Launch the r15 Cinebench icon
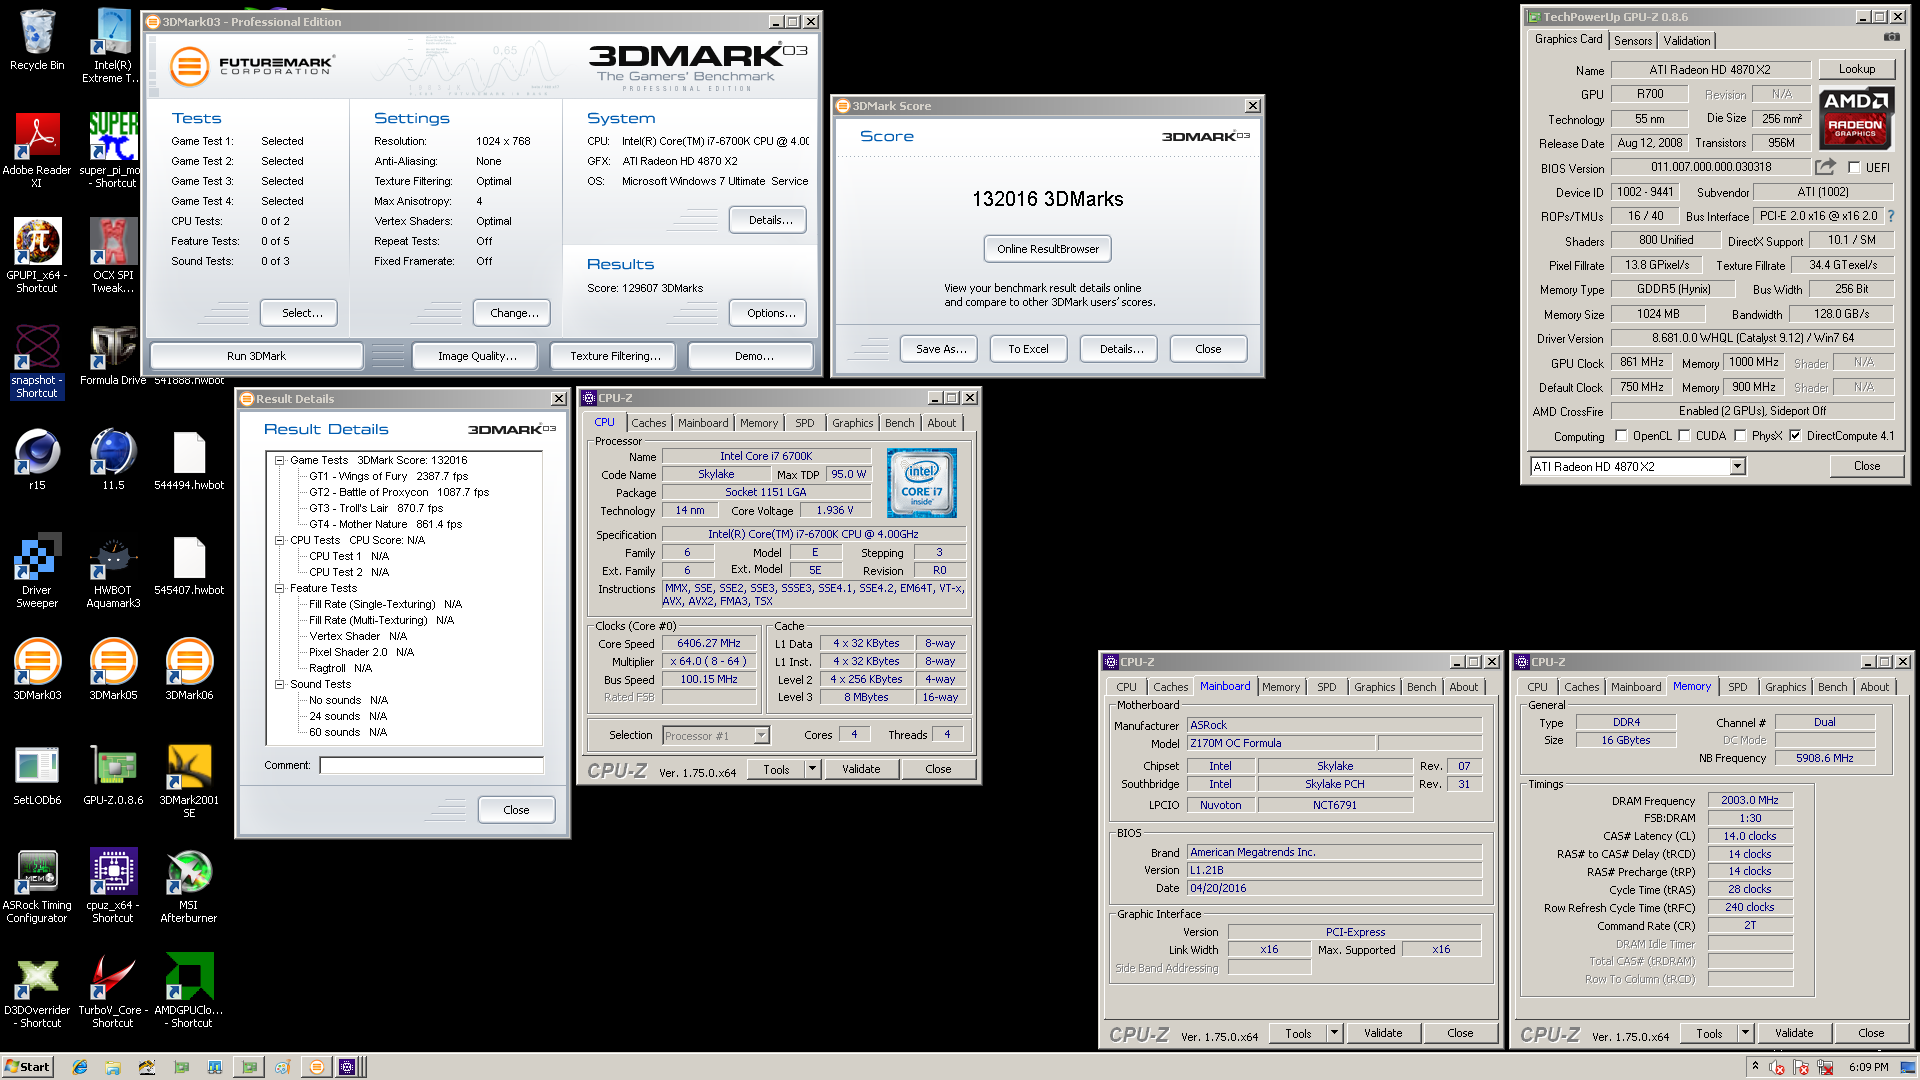The width and height of the screenshot is (1920, 1080). 37,460
